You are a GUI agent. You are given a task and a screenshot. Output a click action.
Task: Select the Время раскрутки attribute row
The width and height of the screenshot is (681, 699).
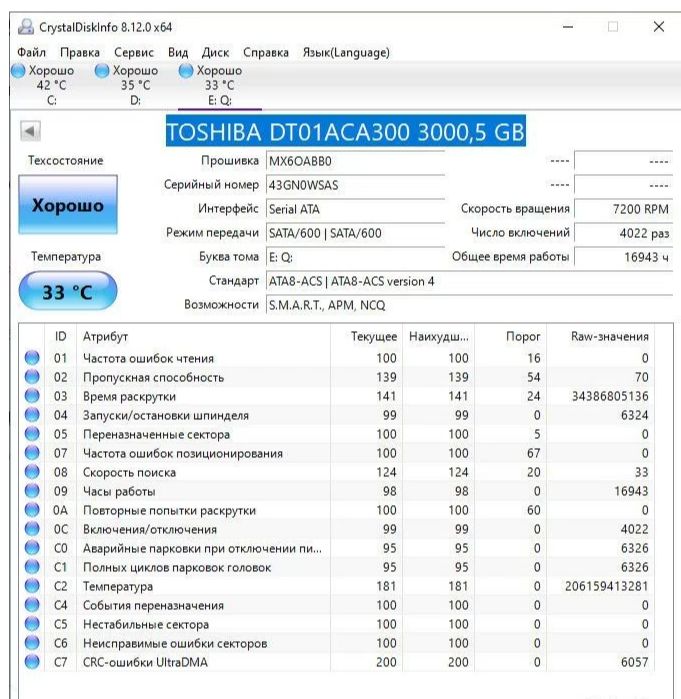336,396
